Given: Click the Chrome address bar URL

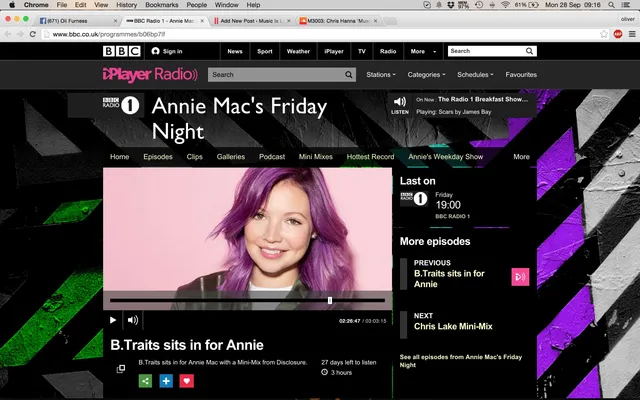Looking at the screenshot, I should coord(109,34).
